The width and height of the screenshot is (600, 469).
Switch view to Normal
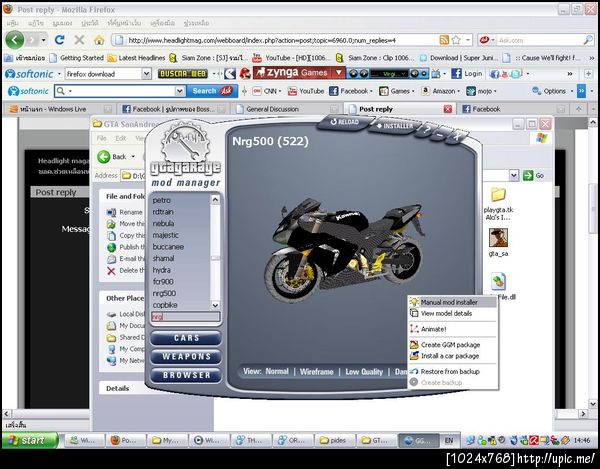pos(277,371)
